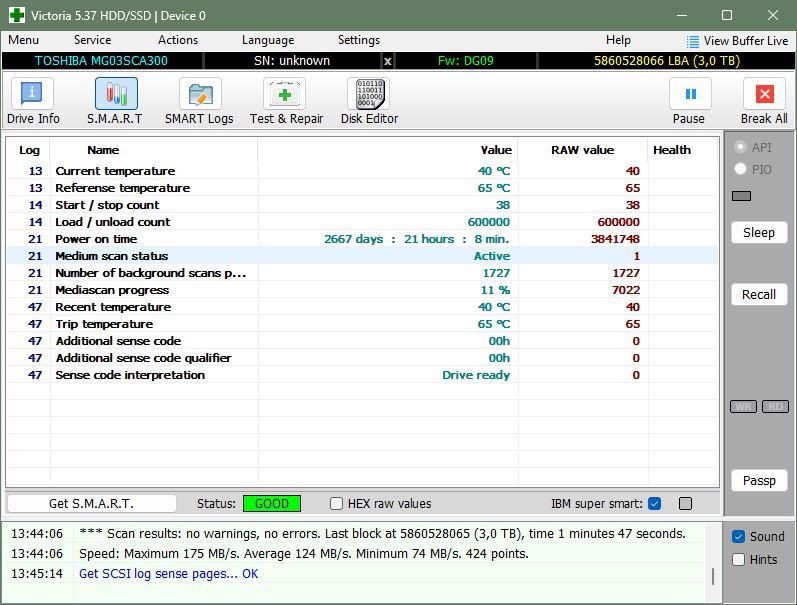797x605 pixels.
Task: Open the Settings menu
Action: click(x=358, y=40)
